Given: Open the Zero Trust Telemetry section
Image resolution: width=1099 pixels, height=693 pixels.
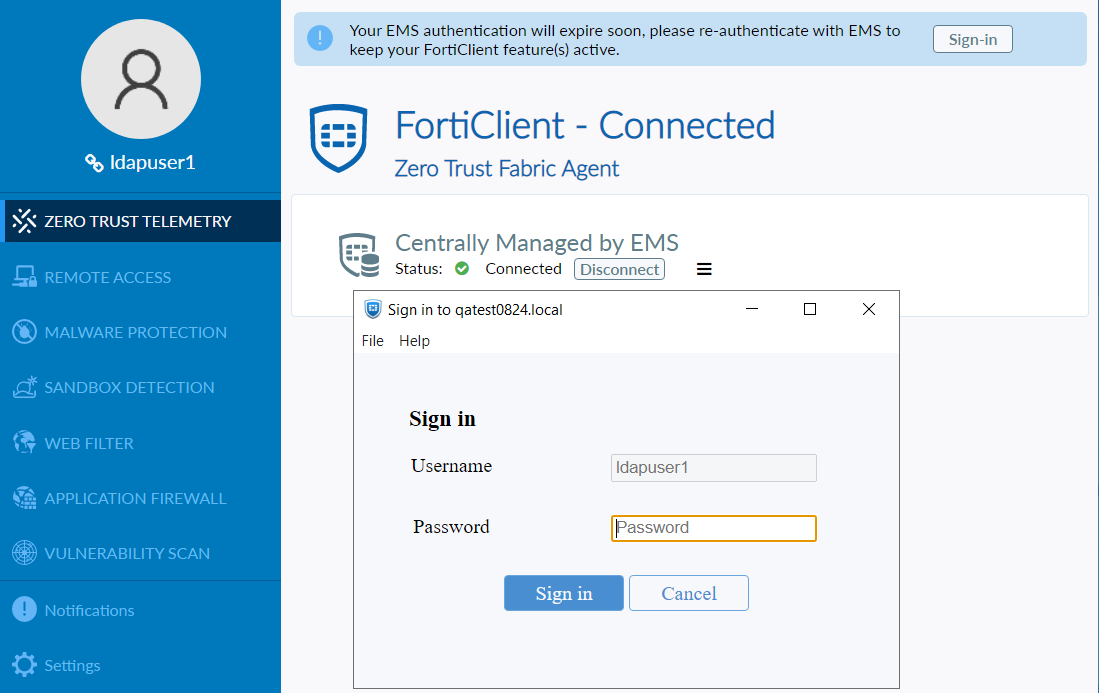Looking at the screenshot, I should [x=116, y=221].
